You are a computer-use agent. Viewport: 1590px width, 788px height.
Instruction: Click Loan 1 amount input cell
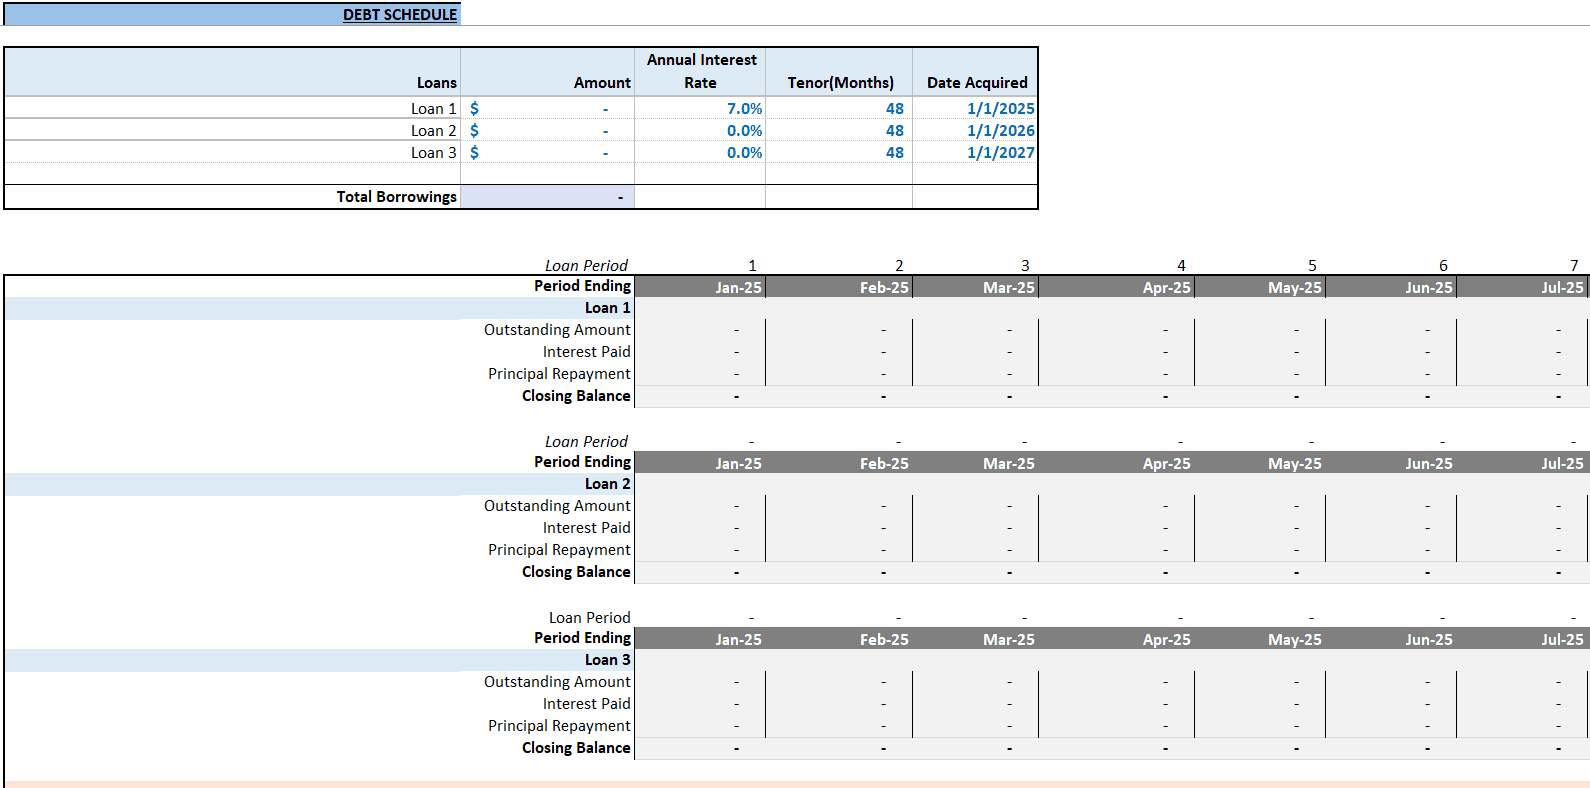click(x=547, y=108)
